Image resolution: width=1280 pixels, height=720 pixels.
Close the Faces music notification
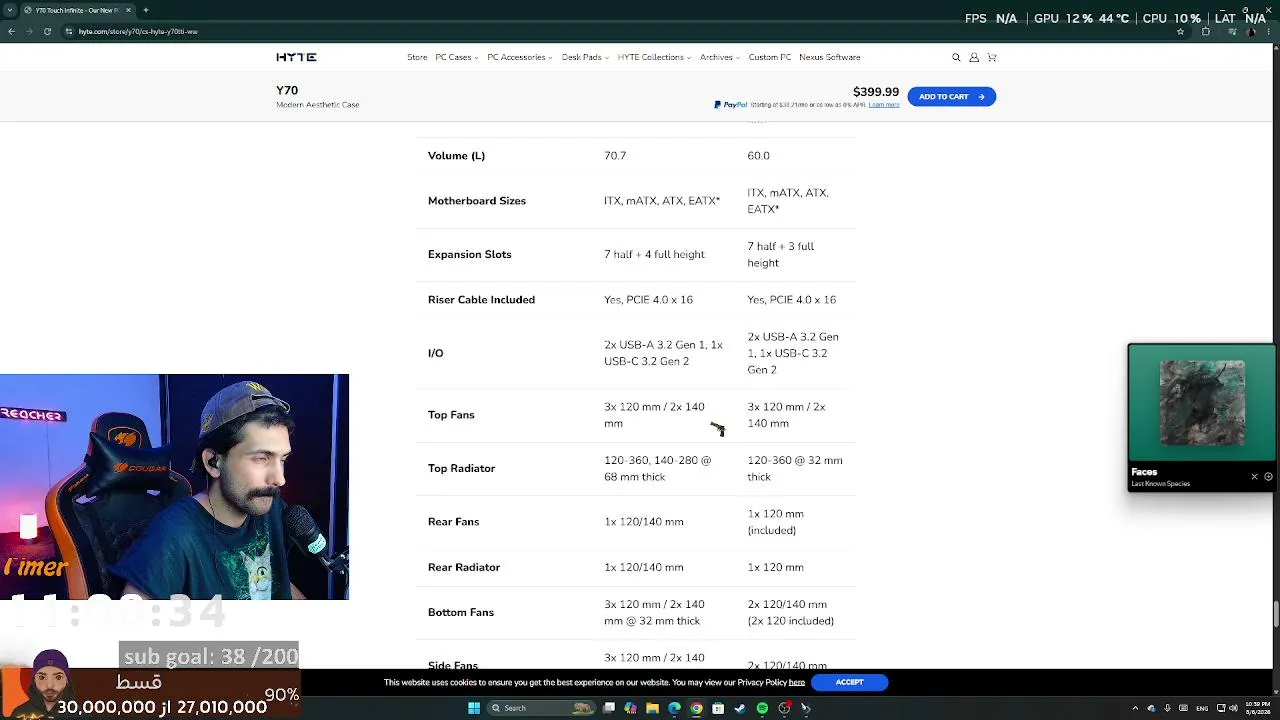pos(1254,477)
